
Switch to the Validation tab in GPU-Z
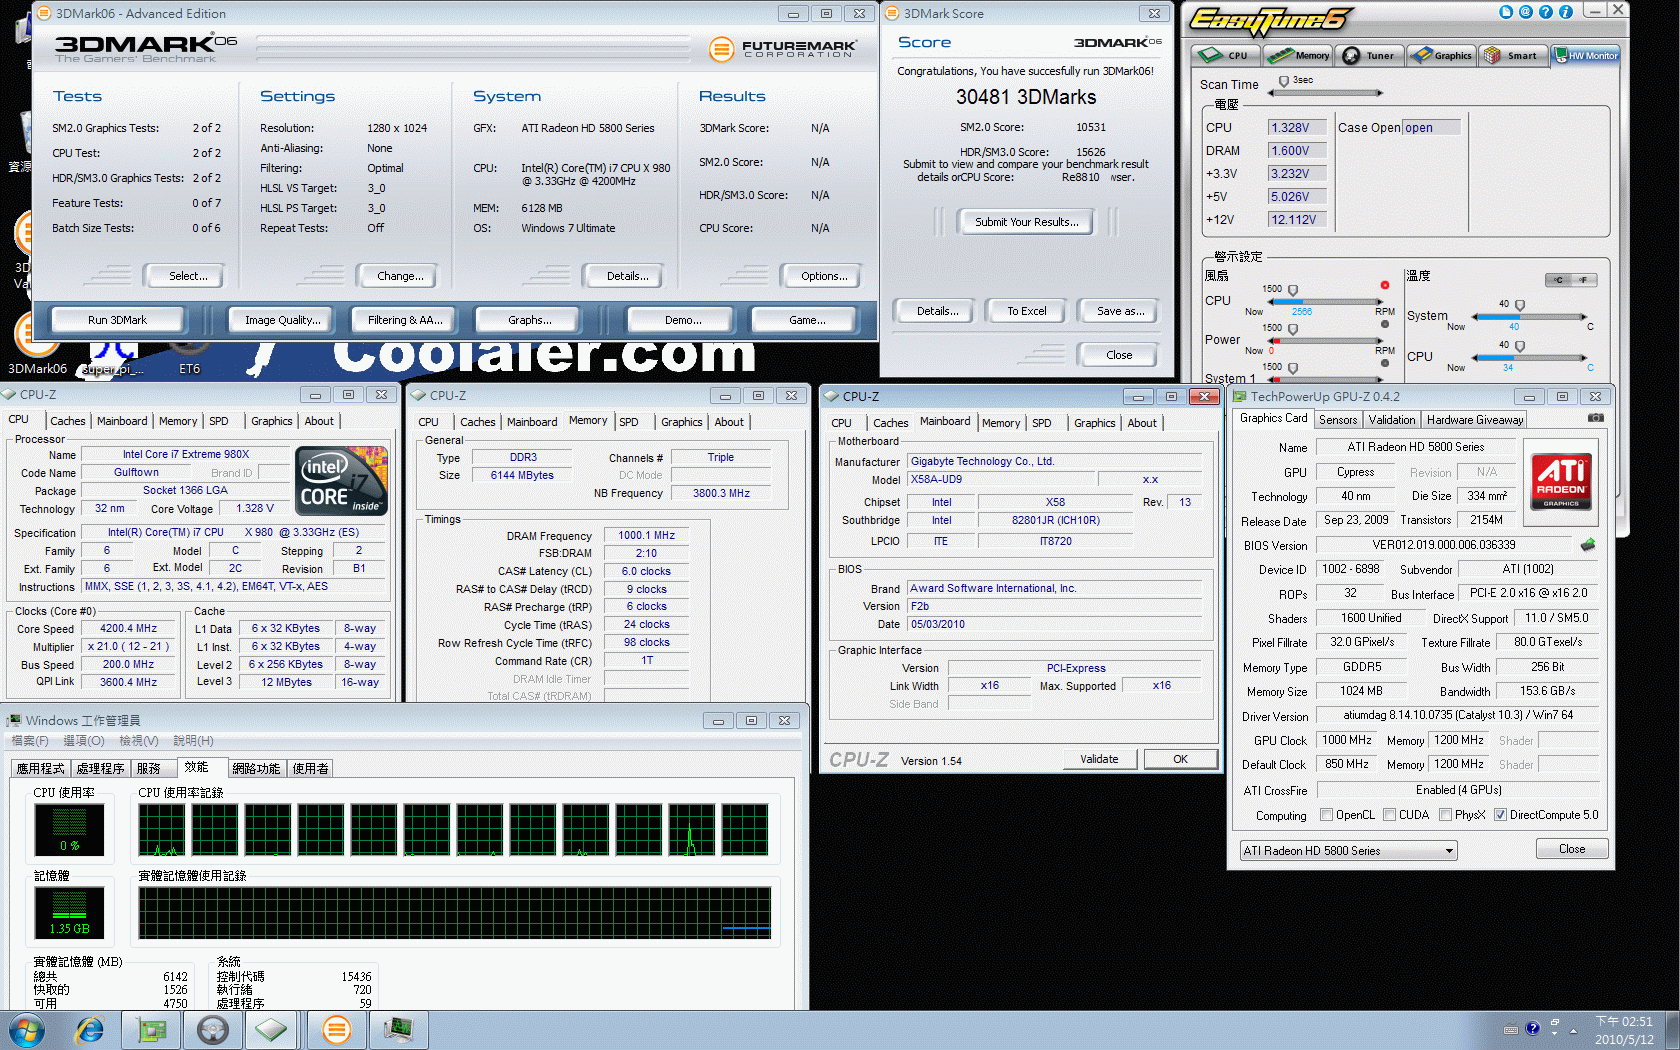1392,420
